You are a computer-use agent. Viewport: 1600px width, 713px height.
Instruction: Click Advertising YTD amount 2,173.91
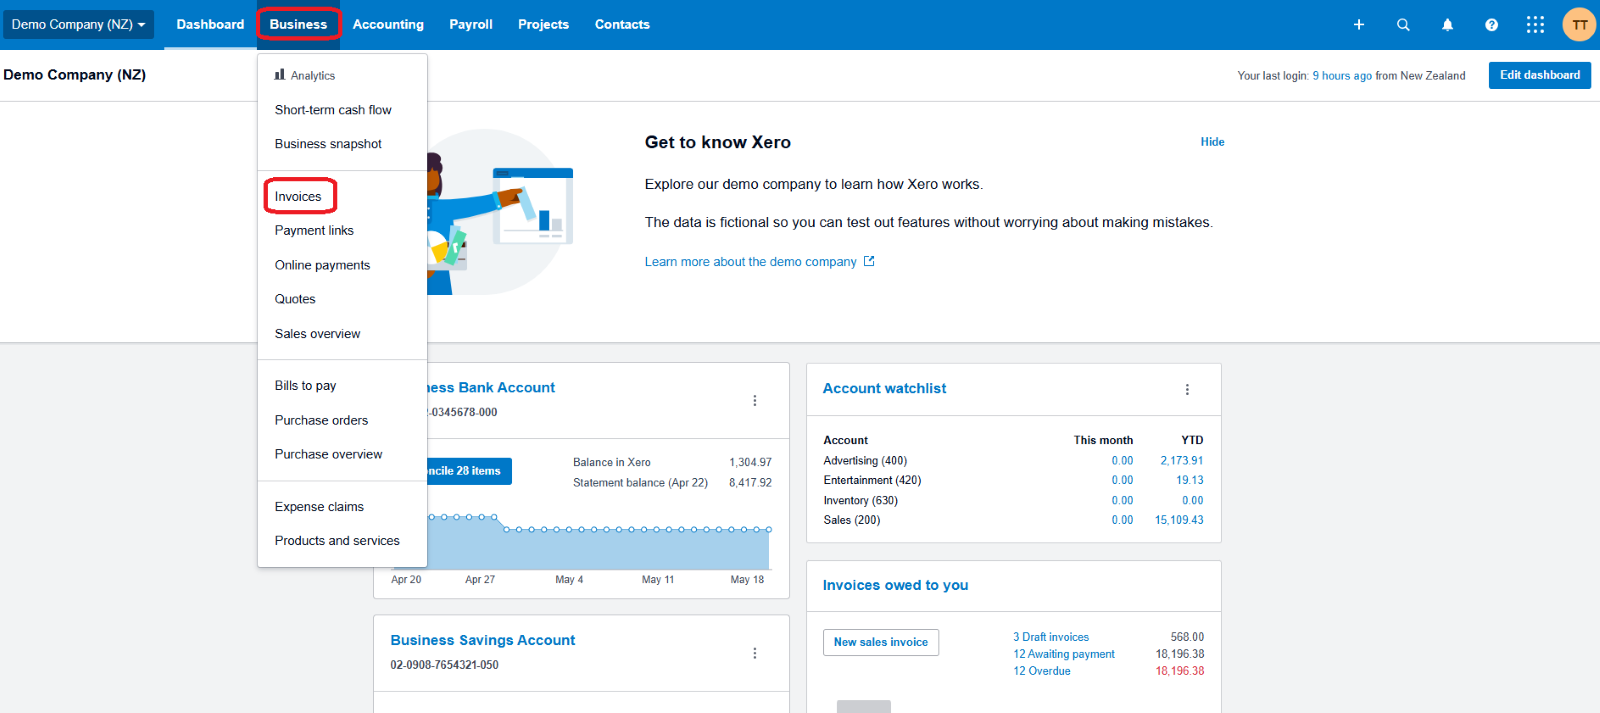(x=1182, y=461)
